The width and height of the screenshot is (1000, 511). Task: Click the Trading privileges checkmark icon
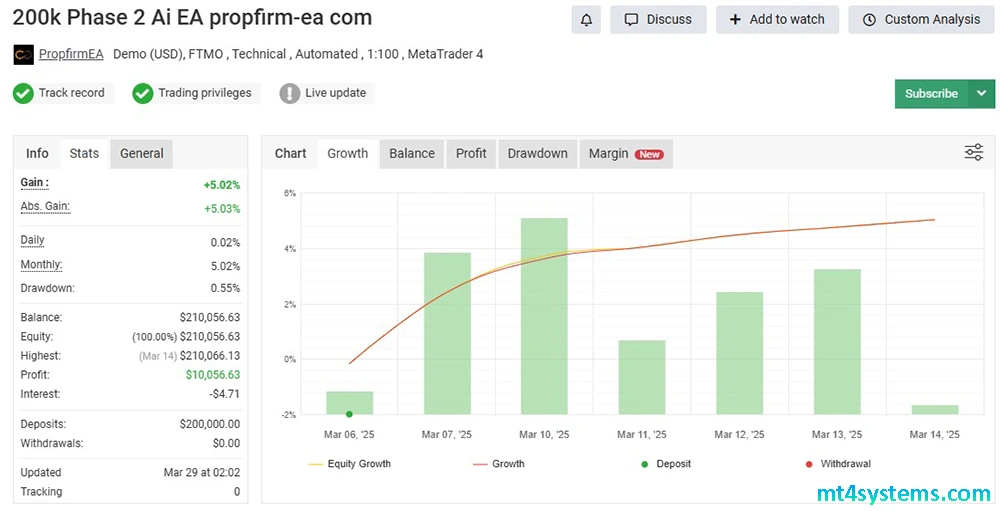pyautogui.click(x=142, y=93)
